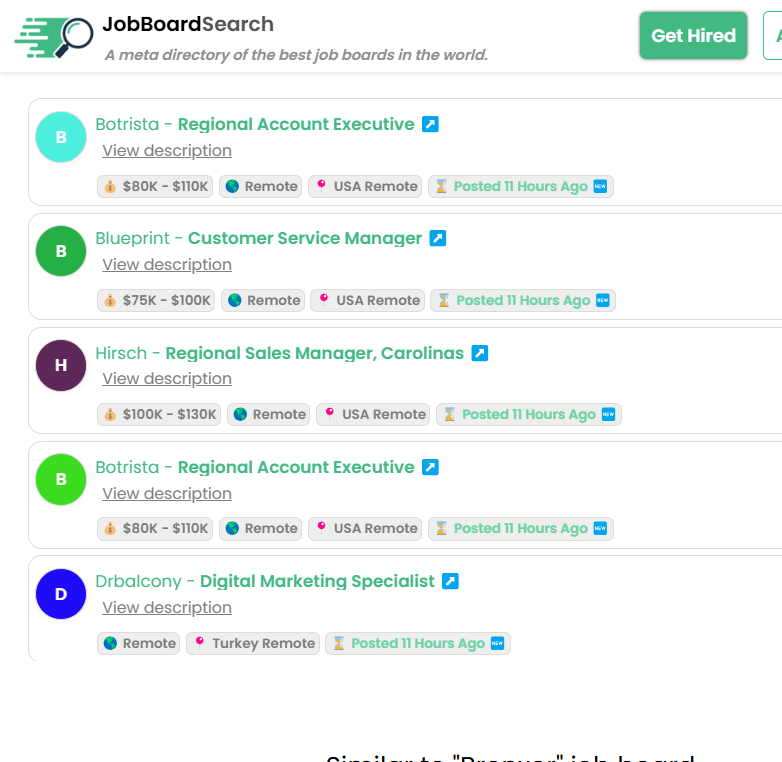Image resolution: width=782 pixels, height=762 pixels.
Task: Click the Blueprint company name link
Action: tap(134, 238)
